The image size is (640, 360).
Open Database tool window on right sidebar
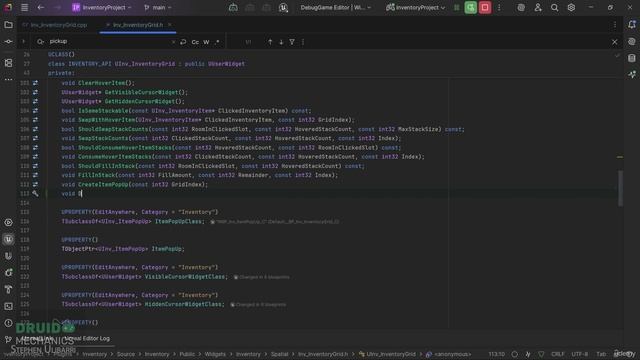click(x=632, y=58)
